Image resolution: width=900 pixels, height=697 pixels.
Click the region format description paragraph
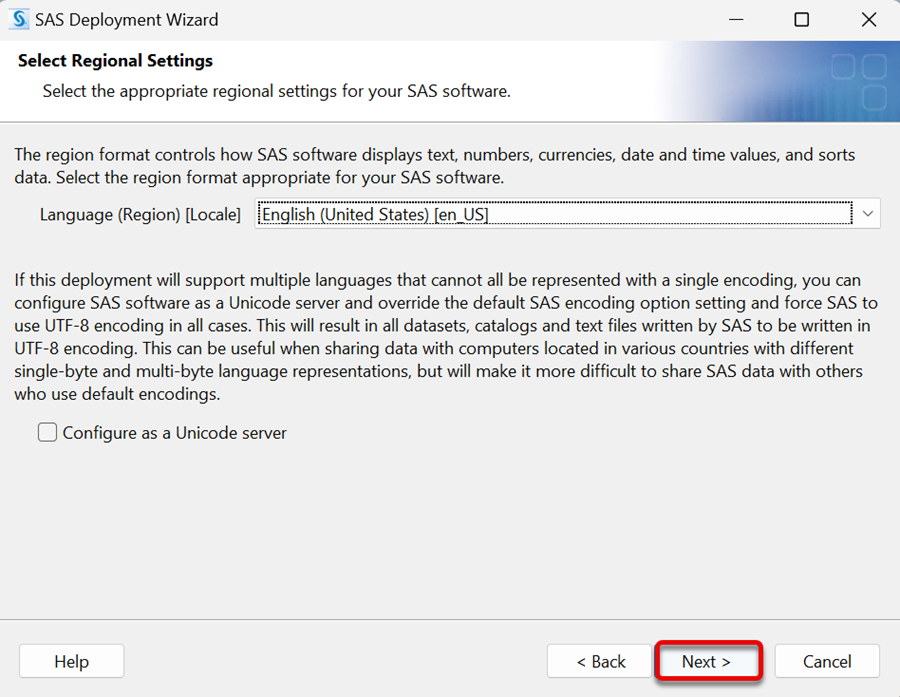pyautogui.click(x=435, y=166)
